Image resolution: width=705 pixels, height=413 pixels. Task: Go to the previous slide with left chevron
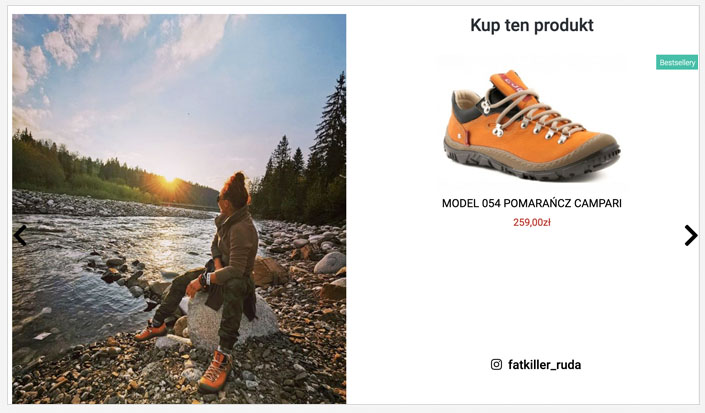[20, 235]
